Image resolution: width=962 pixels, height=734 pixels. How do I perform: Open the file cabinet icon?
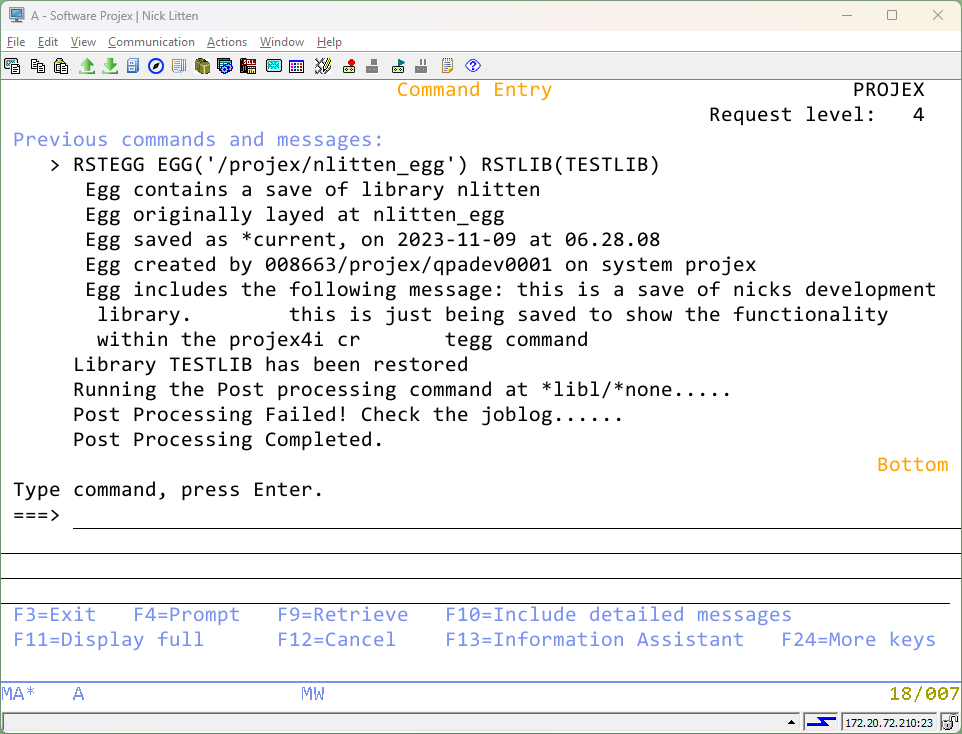pos(133,66)
